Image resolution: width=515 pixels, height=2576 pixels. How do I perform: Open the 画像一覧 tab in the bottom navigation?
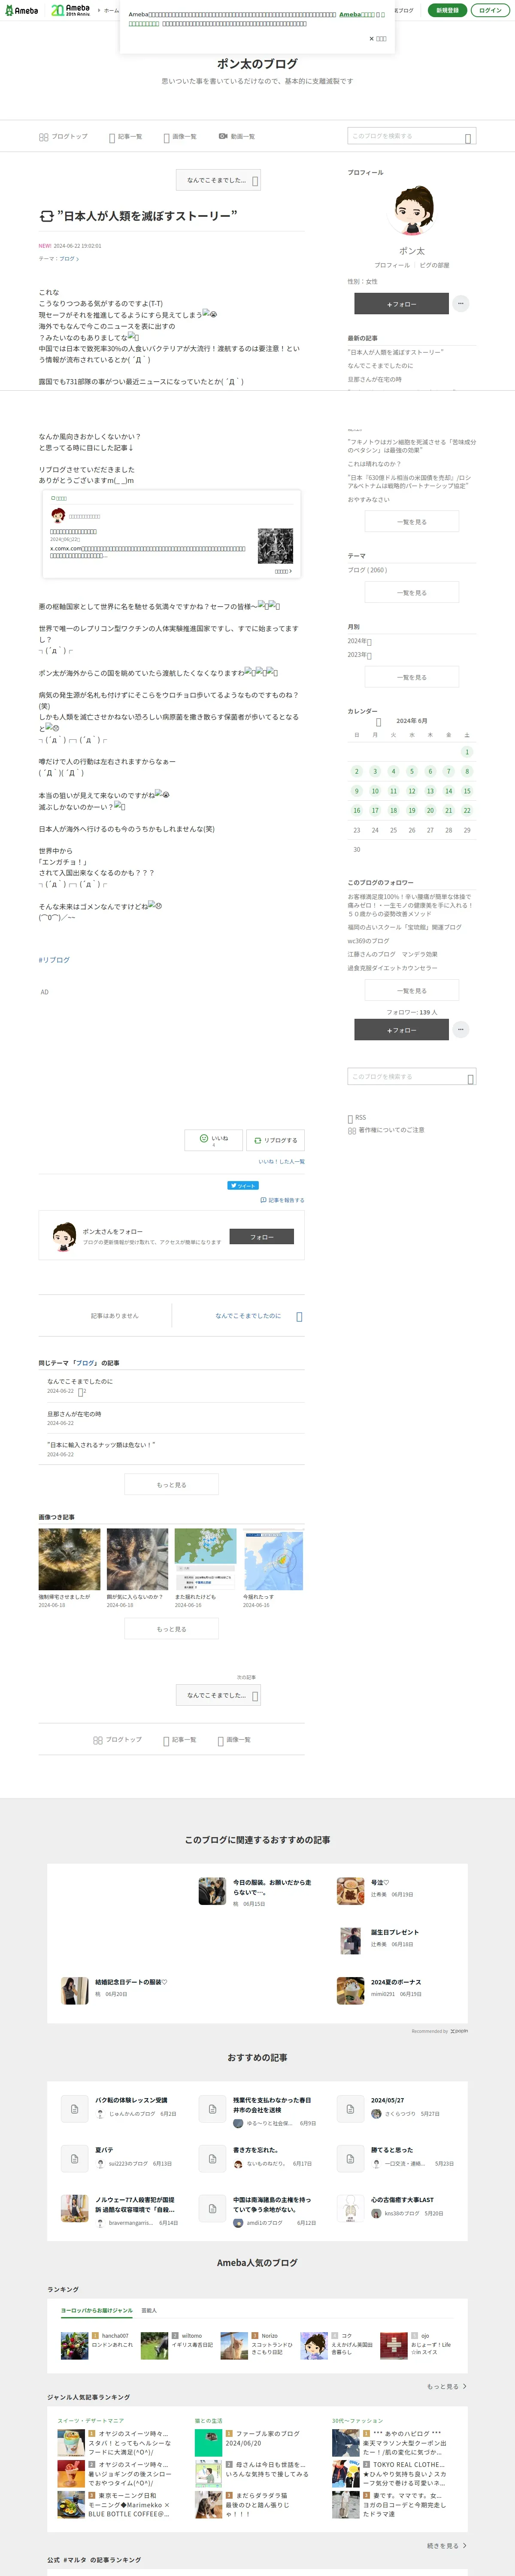pos(234,1740)
